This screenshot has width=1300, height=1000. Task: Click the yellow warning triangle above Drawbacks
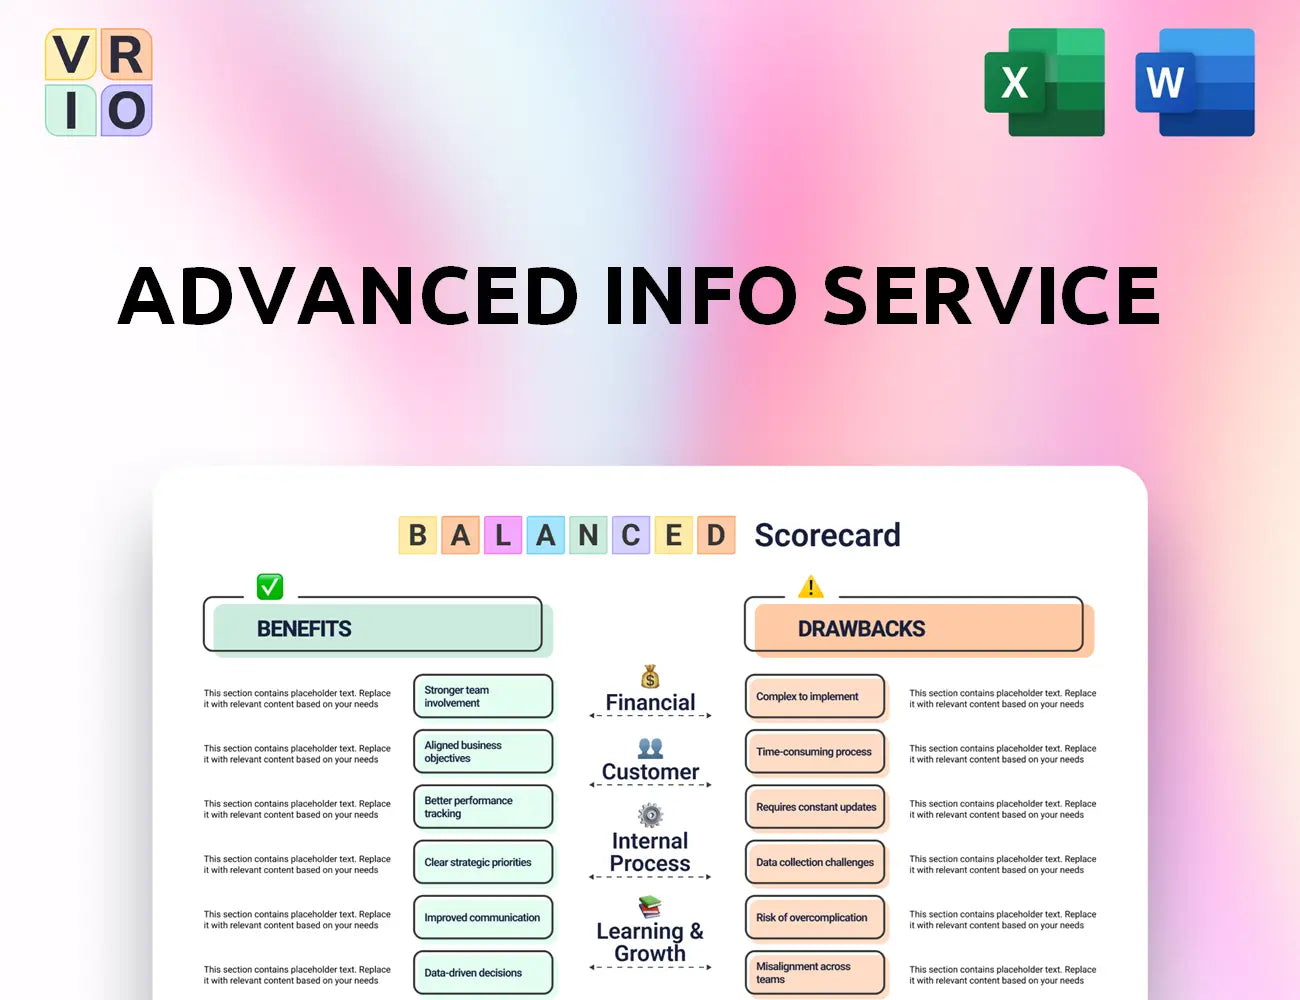click(811, 587)
